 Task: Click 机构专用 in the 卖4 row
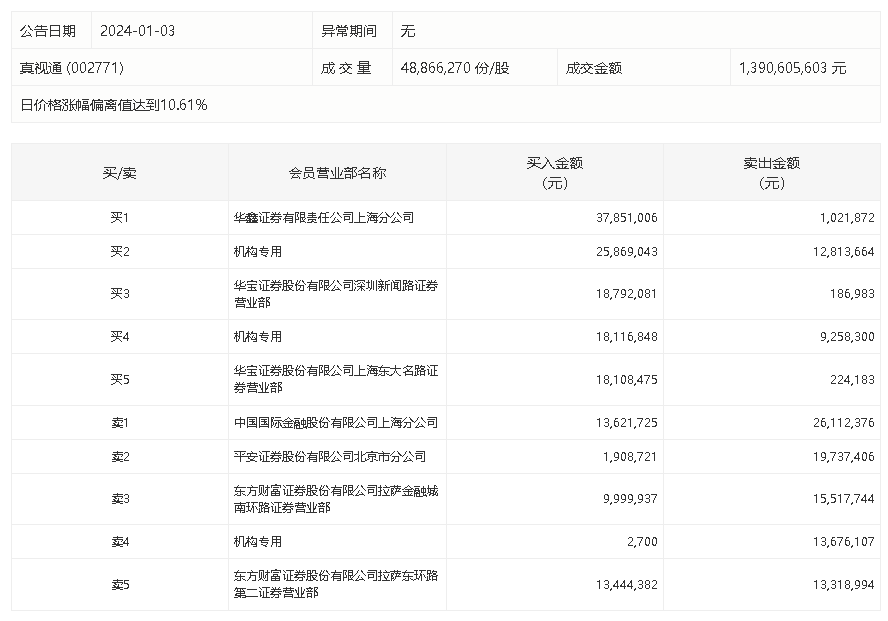257,541
